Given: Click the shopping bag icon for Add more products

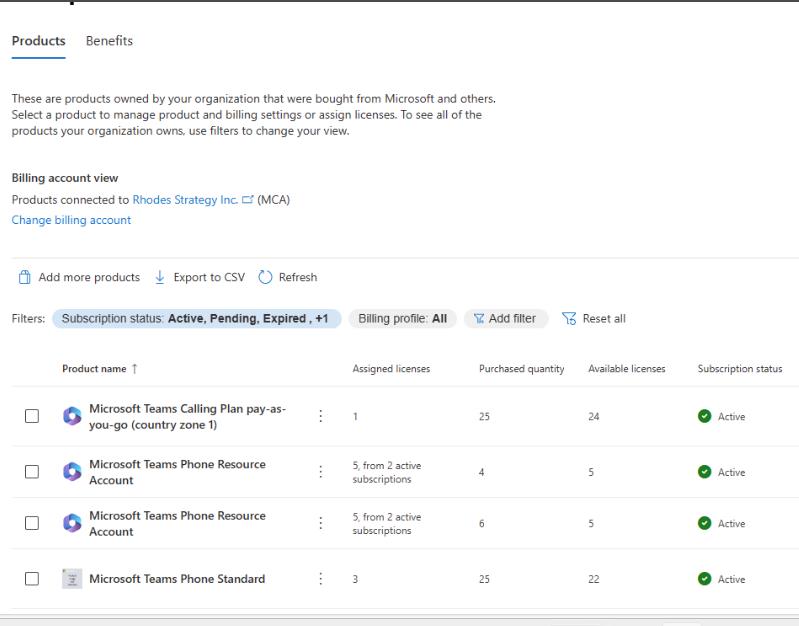Looking at the screenshot, I should [24, 277].
